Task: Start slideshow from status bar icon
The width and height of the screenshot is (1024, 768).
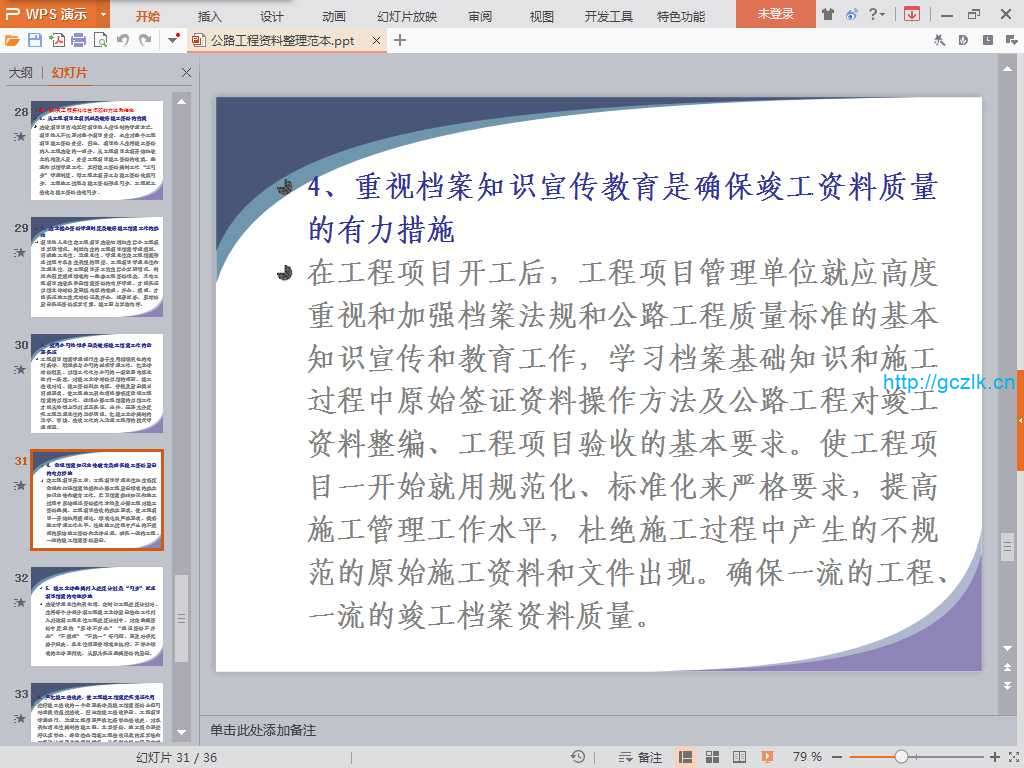Action: point(766,757)
